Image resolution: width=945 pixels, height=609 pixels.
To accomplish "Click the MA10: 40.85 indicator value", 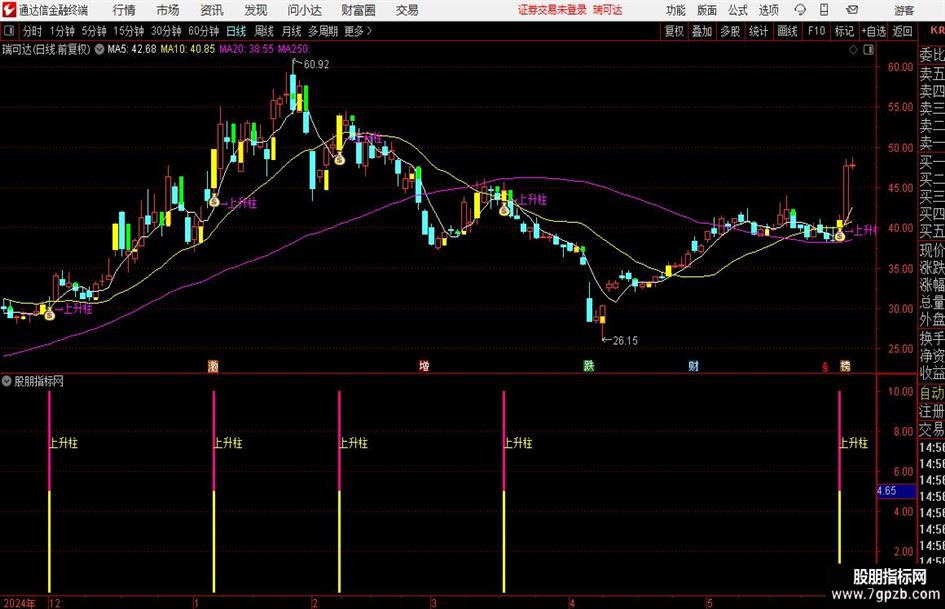I will click(x=187, y=49).
